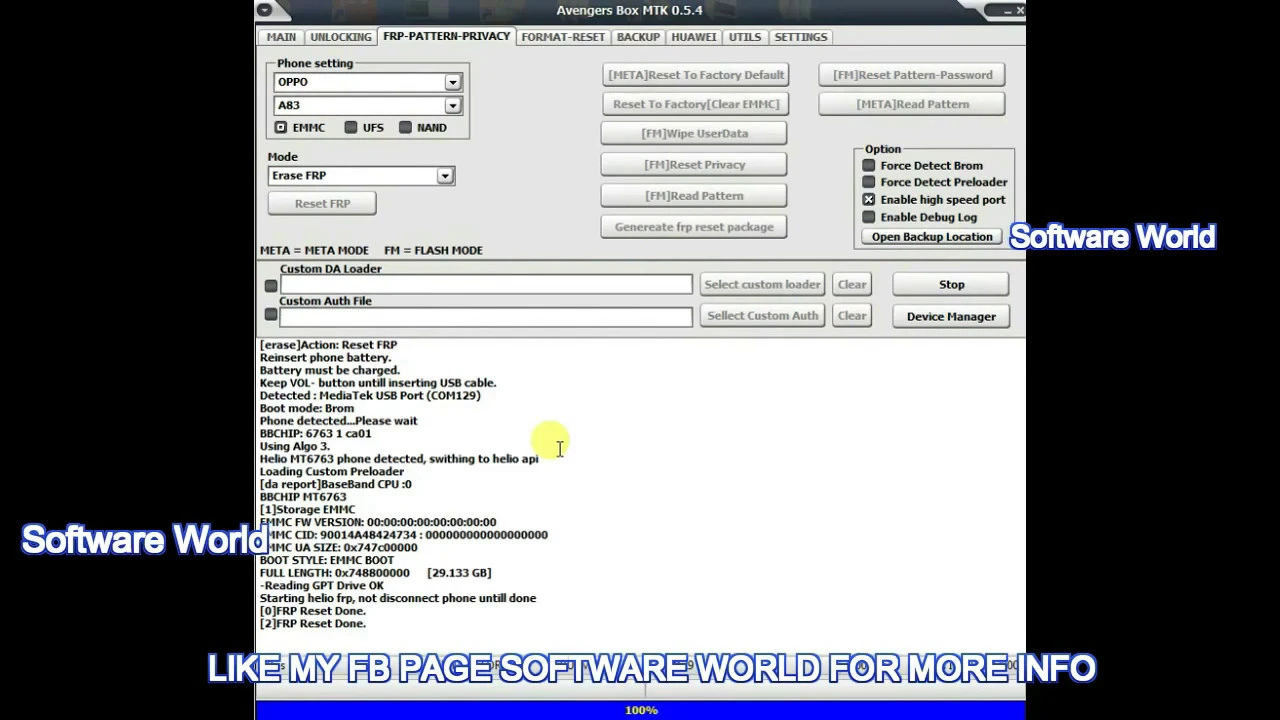Open the UNLOCKING tab
The width and height of the screenshot is (1280, 720).
pos(341,37)
